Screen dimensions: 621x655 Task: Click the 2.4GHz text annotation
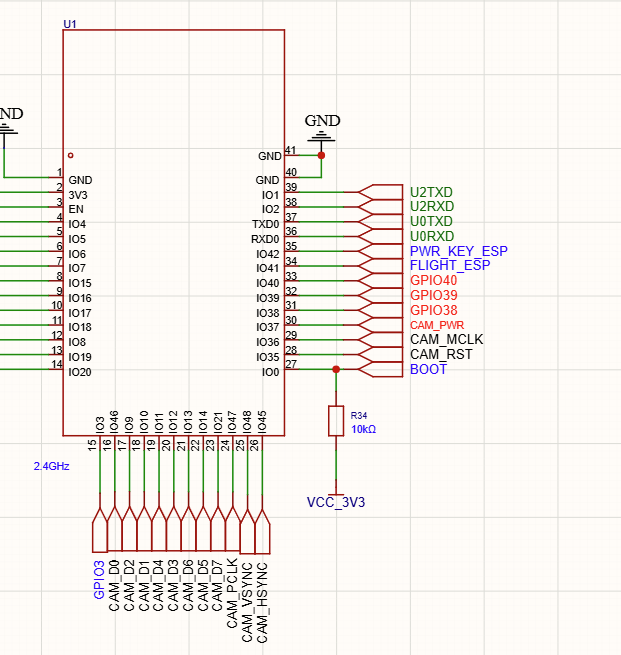click(x=51, y=466)
